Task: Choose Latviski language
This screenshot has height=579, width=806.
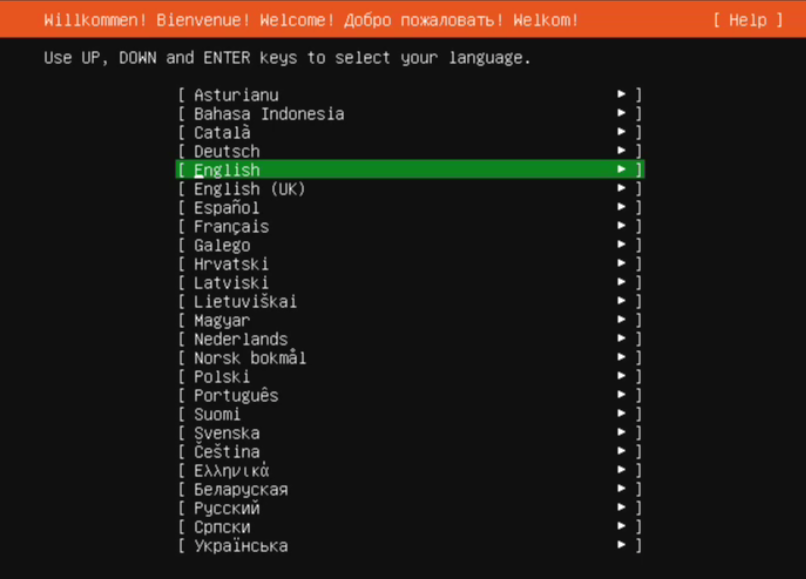Action: (410, 282)
